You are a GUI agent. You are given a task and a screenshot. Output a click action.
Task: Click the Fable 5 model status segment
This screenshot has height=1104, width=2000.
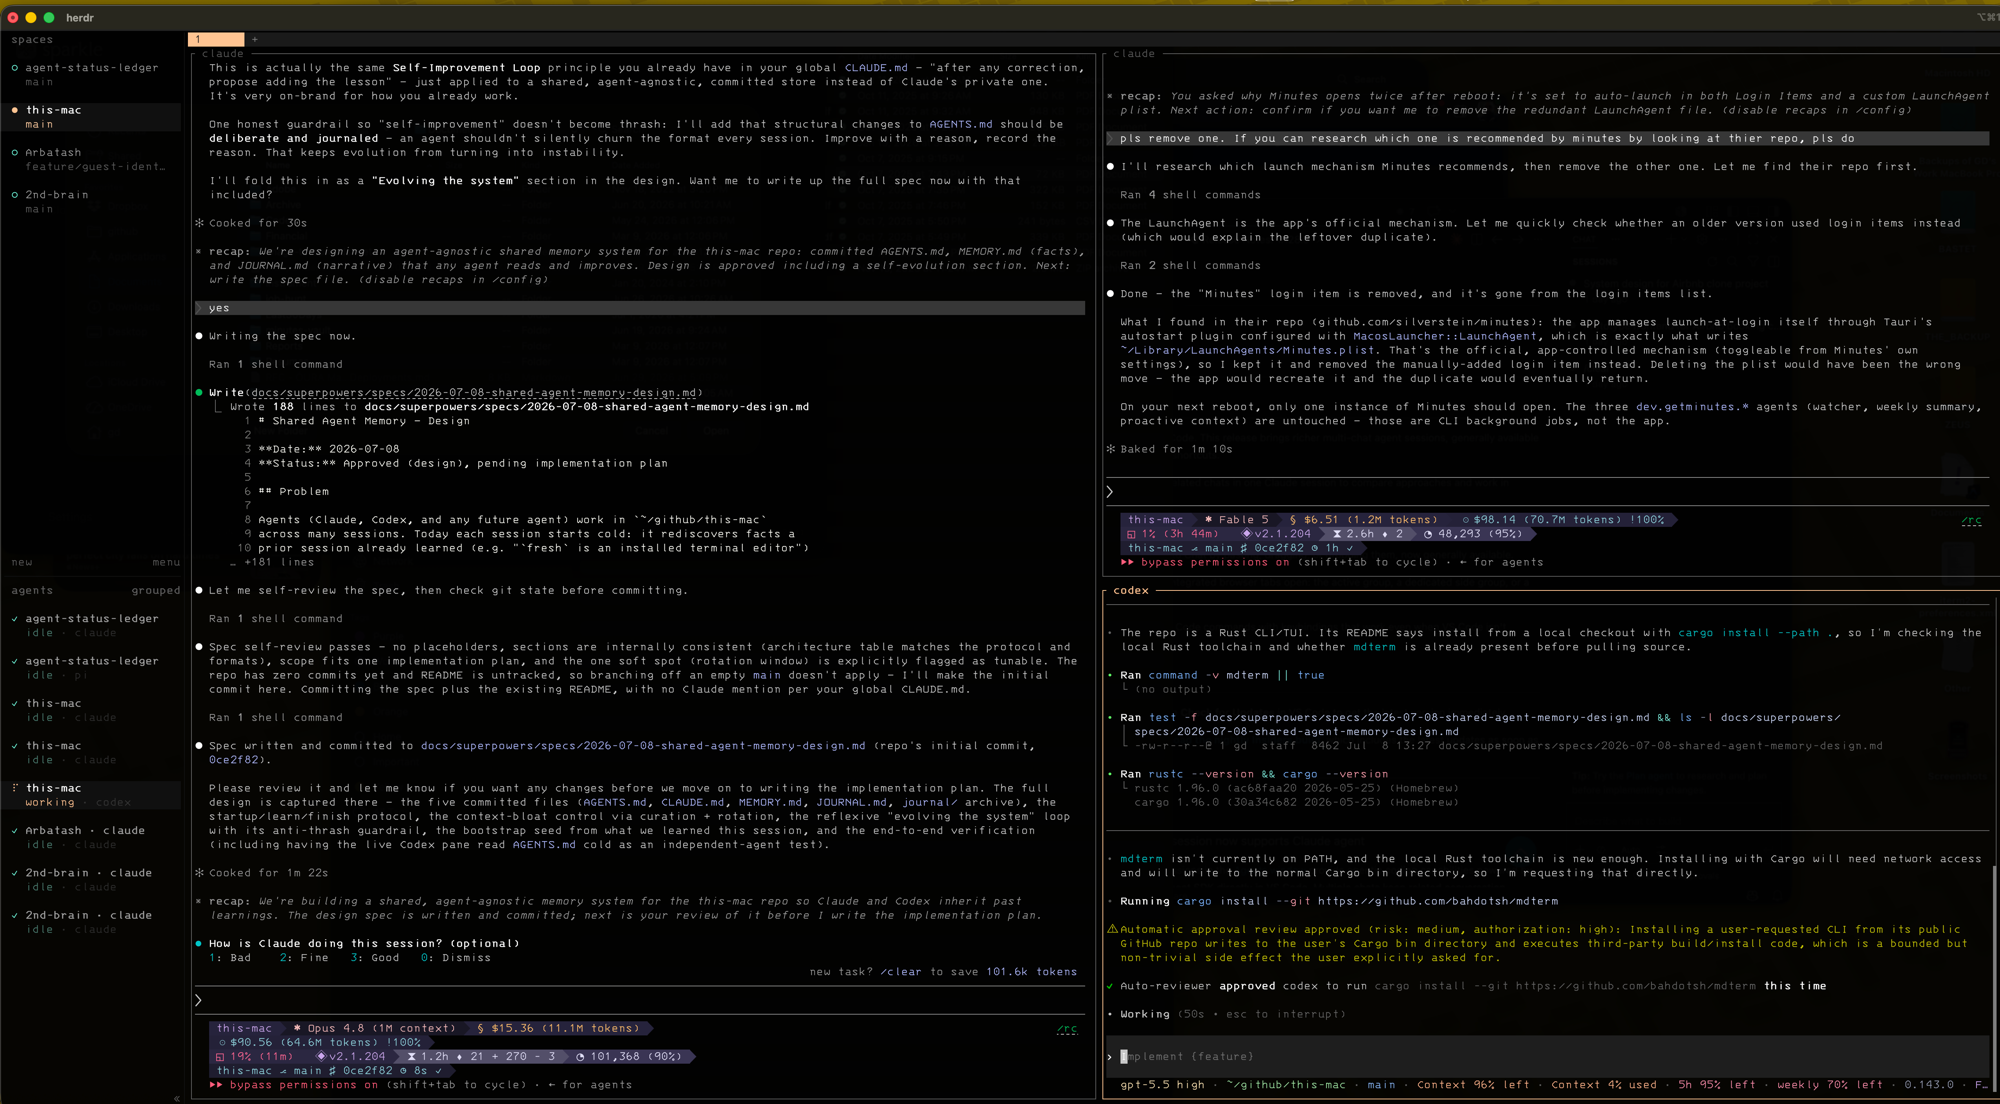click(1236, 520)
